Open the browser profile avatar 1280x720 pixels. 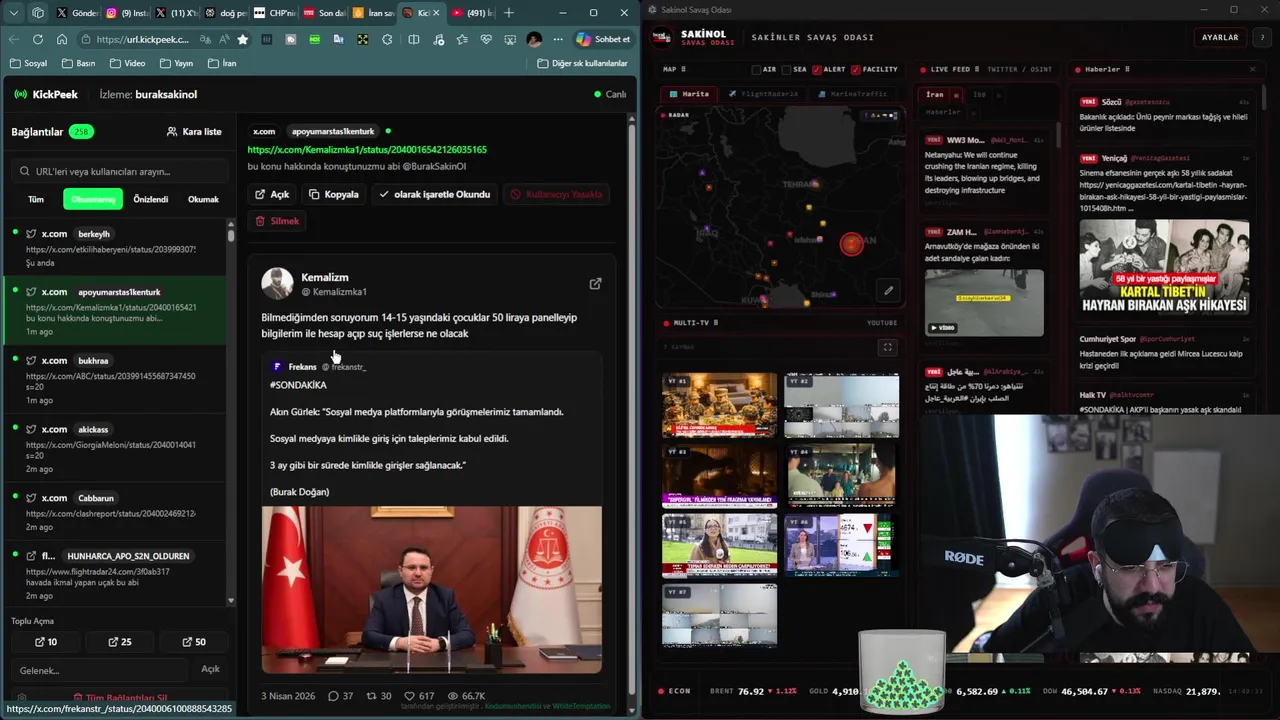[x=534, y=39]
